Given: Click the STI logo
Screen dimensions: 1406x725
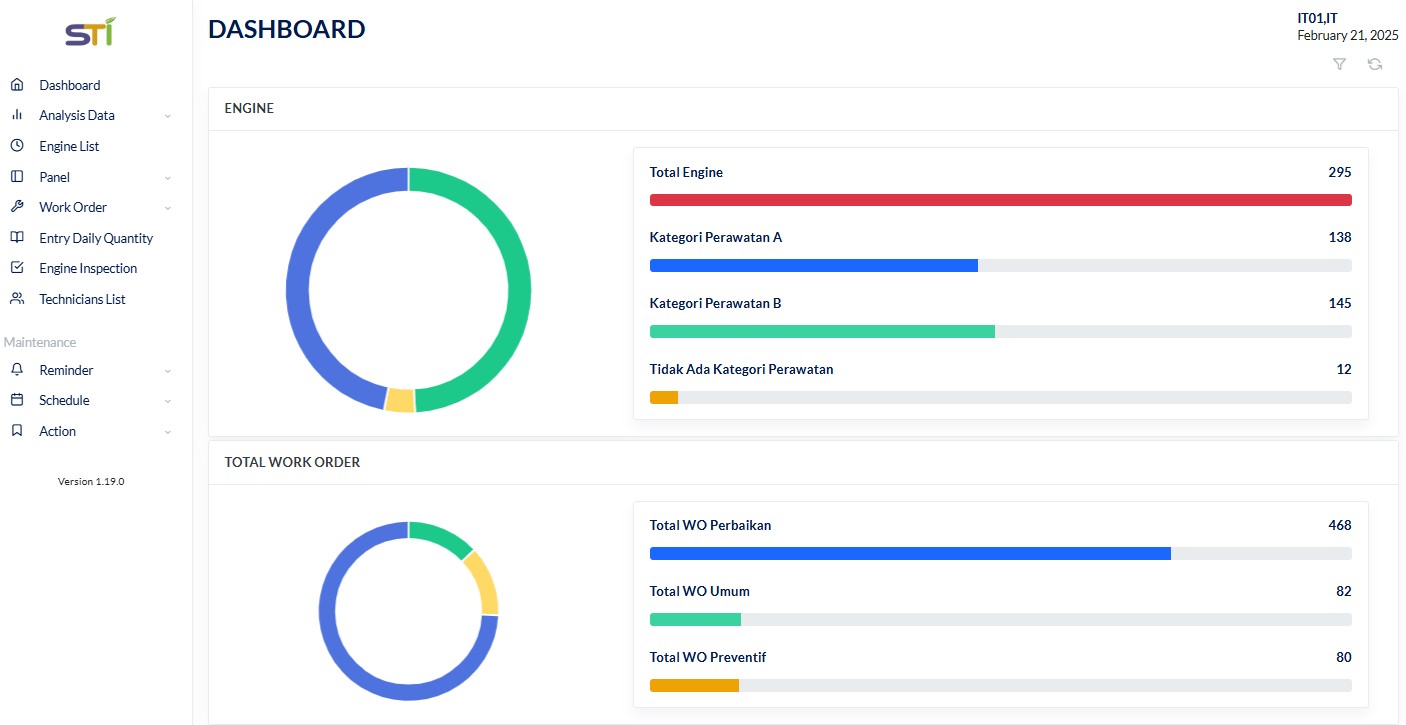Looking at the screenshot, I should coord(90,32).
